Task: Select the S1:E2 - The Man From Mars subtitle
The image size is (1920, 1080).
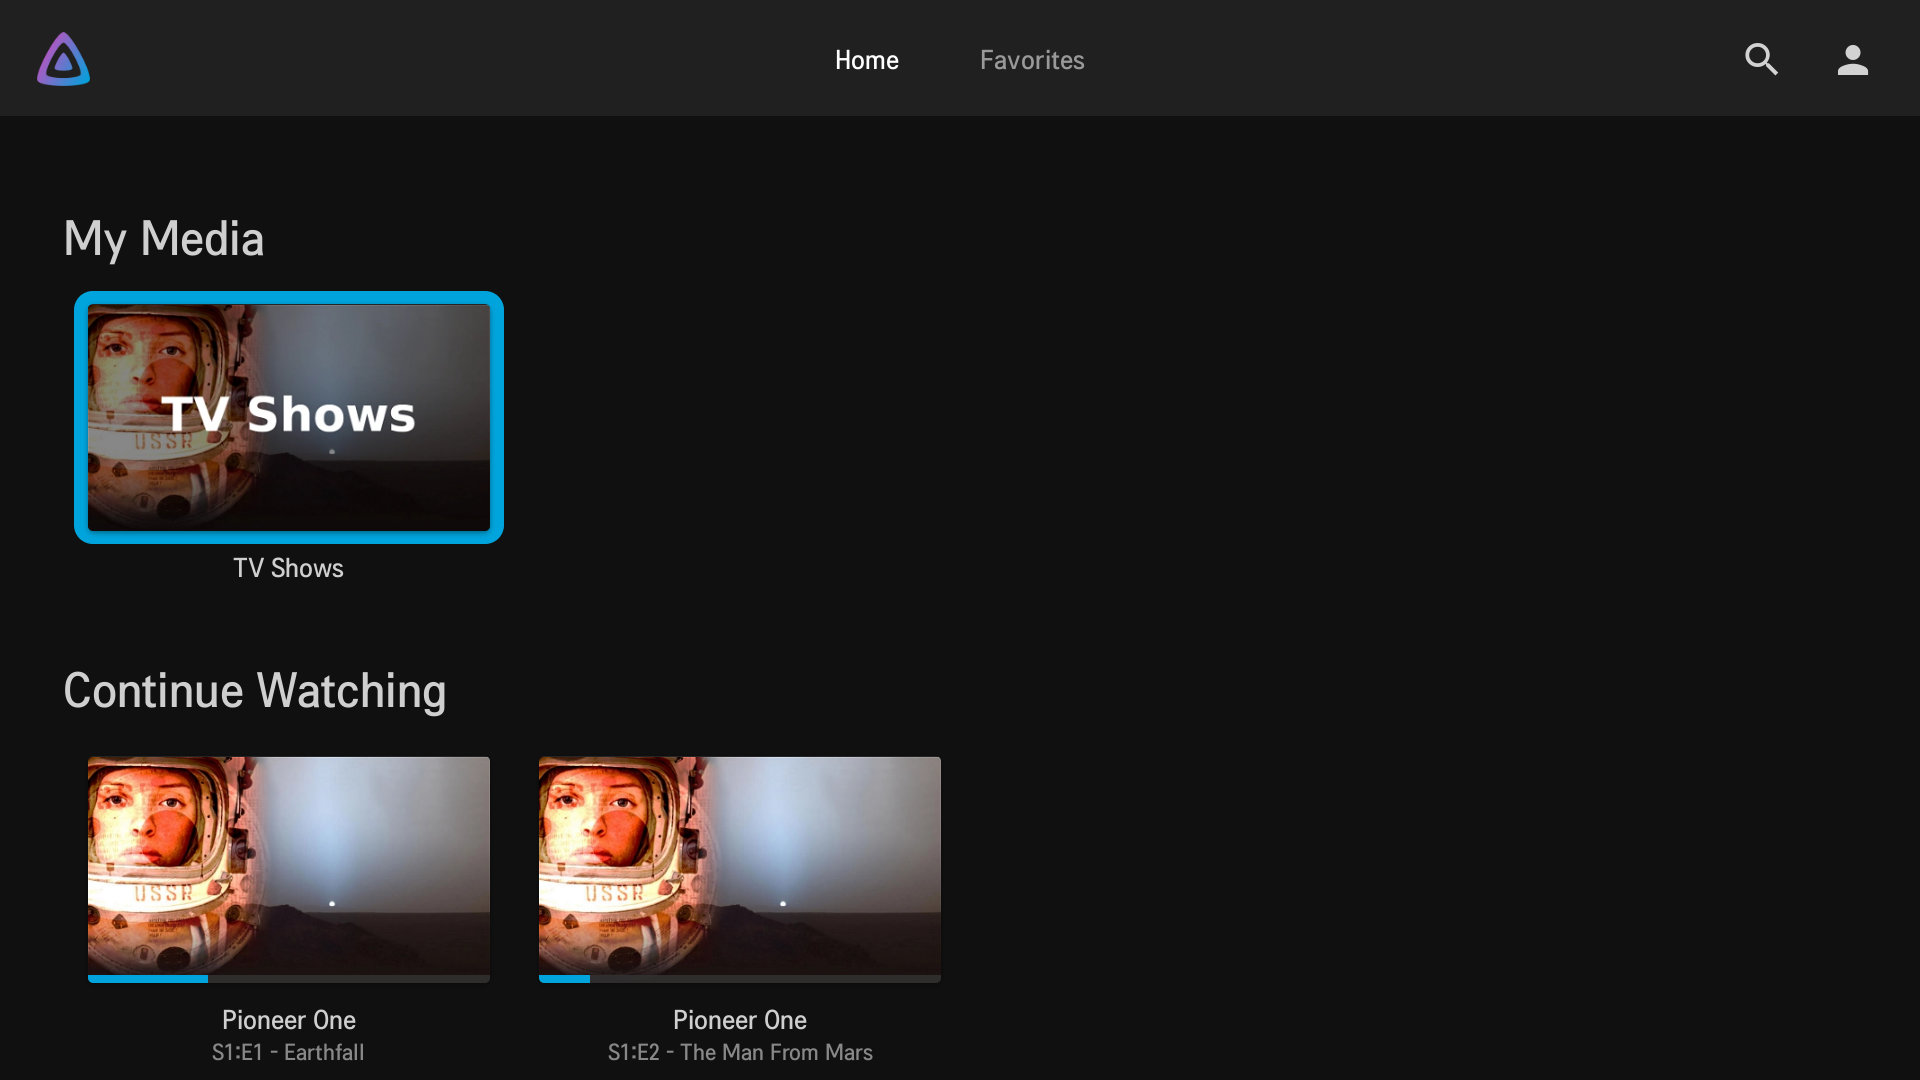Action: coord(739,1053)
